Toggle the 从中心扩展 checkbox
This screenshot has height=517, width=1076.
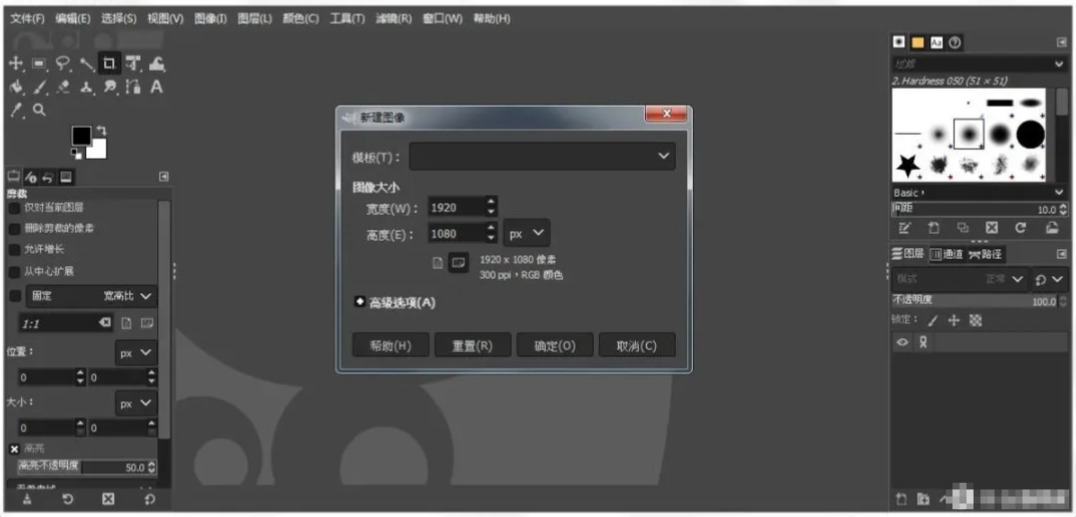14,272
